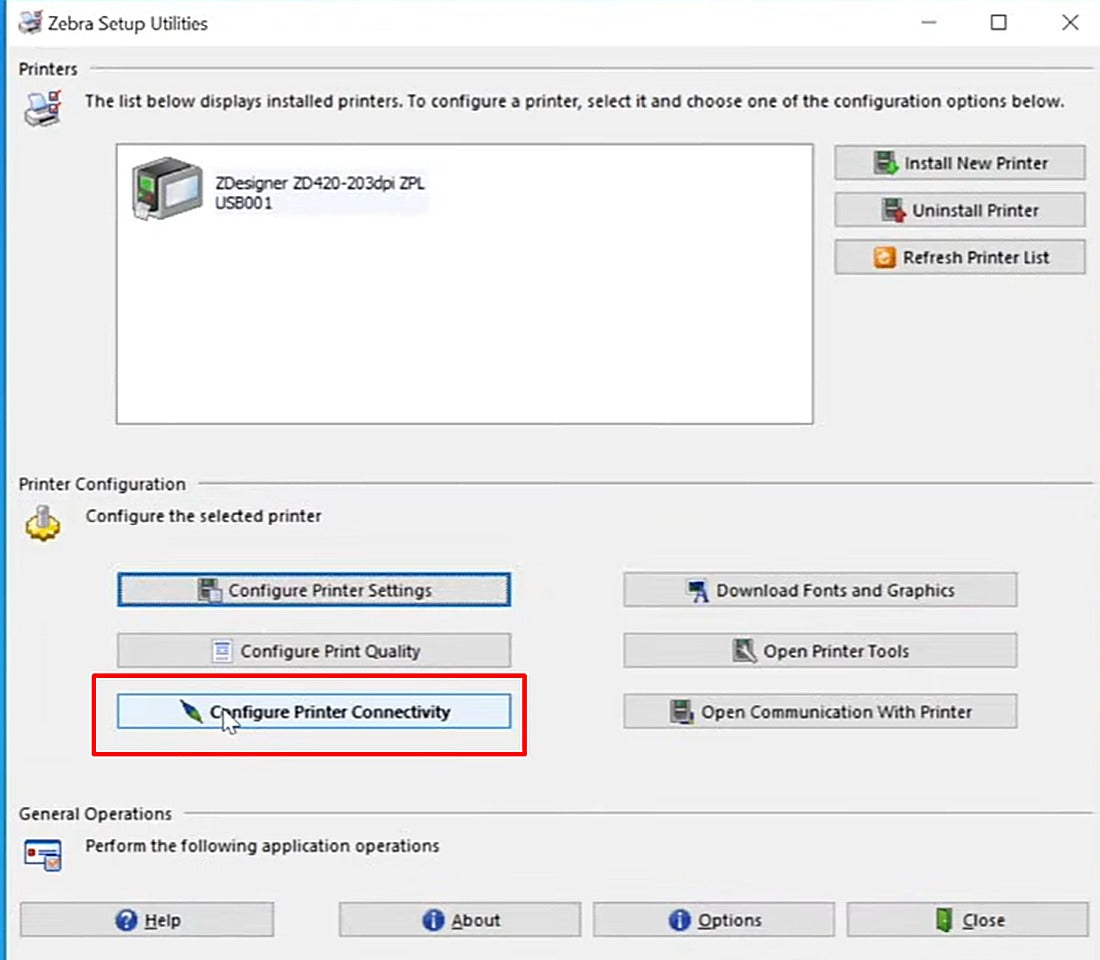Open Printer Tools
Screen dimensions: 1100x960
[x=820, y=651]
